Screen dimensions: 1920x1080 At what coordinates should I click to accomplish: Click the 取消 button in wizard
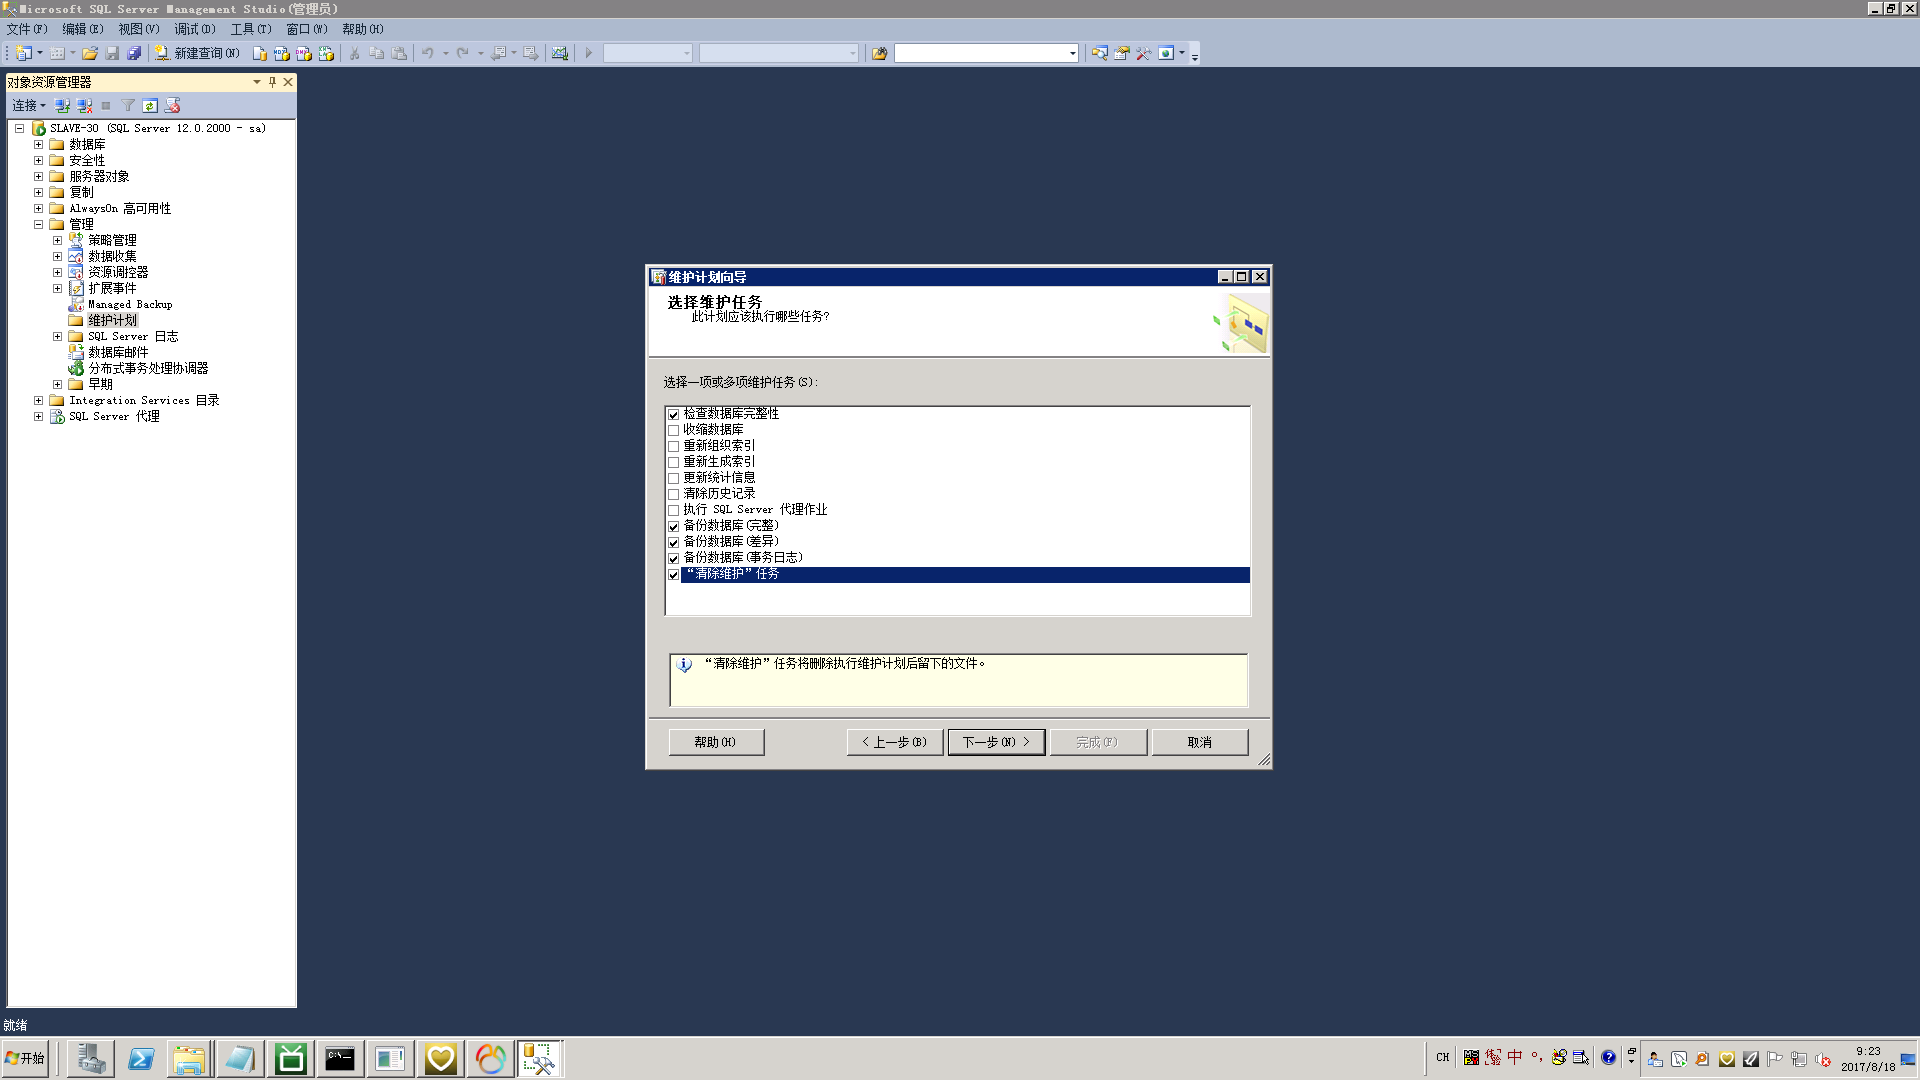(1199, 742)
